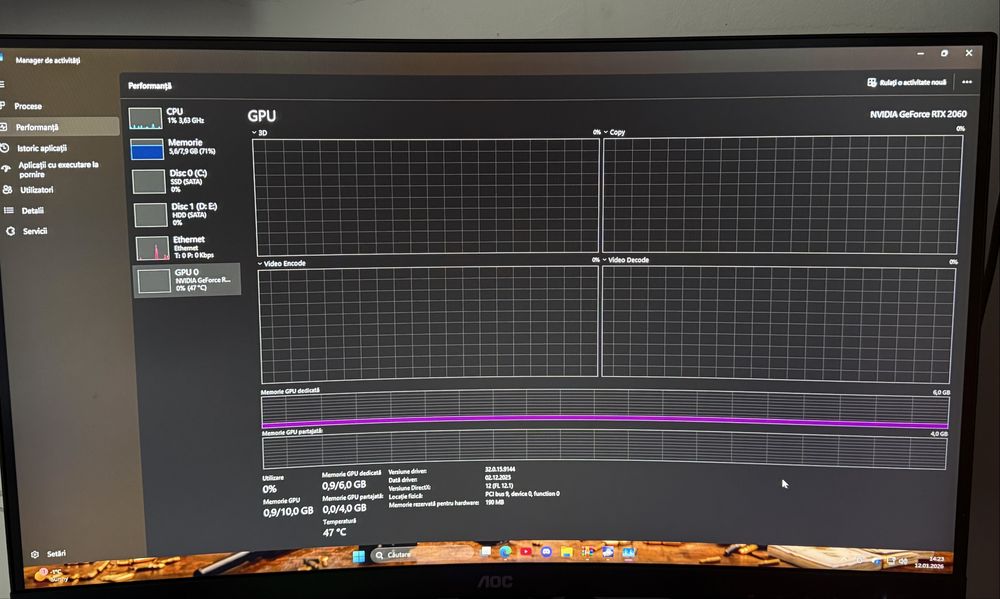Click Rulați o activitate nouă
Screen dimensions: 1000x599
click(906, 82)
